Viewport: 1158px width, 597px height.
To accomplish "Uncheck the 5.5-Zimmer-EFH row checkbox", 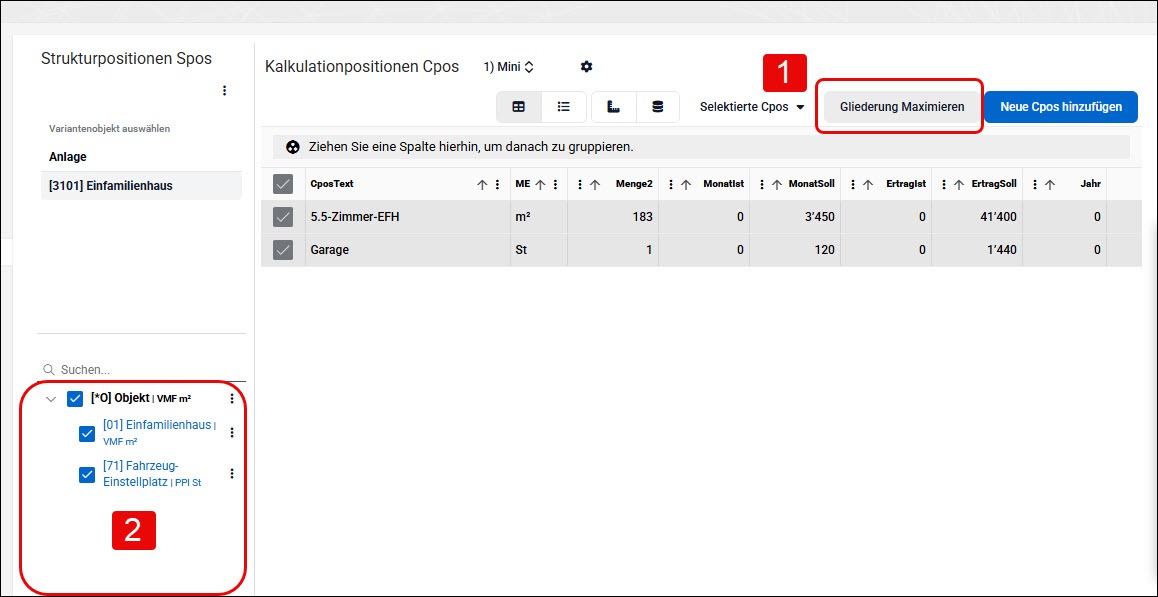I will (x=283, y=217).
